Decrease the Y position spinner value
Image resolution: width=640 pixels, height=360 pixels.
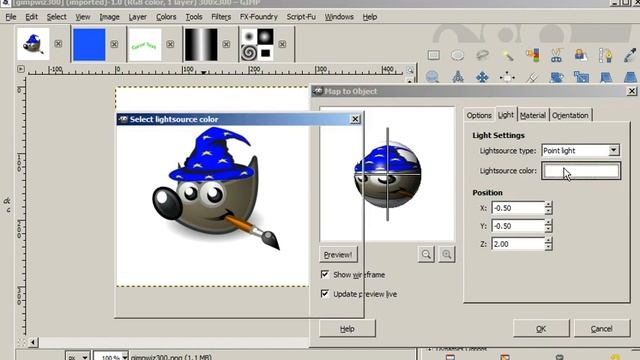point(549,229)
